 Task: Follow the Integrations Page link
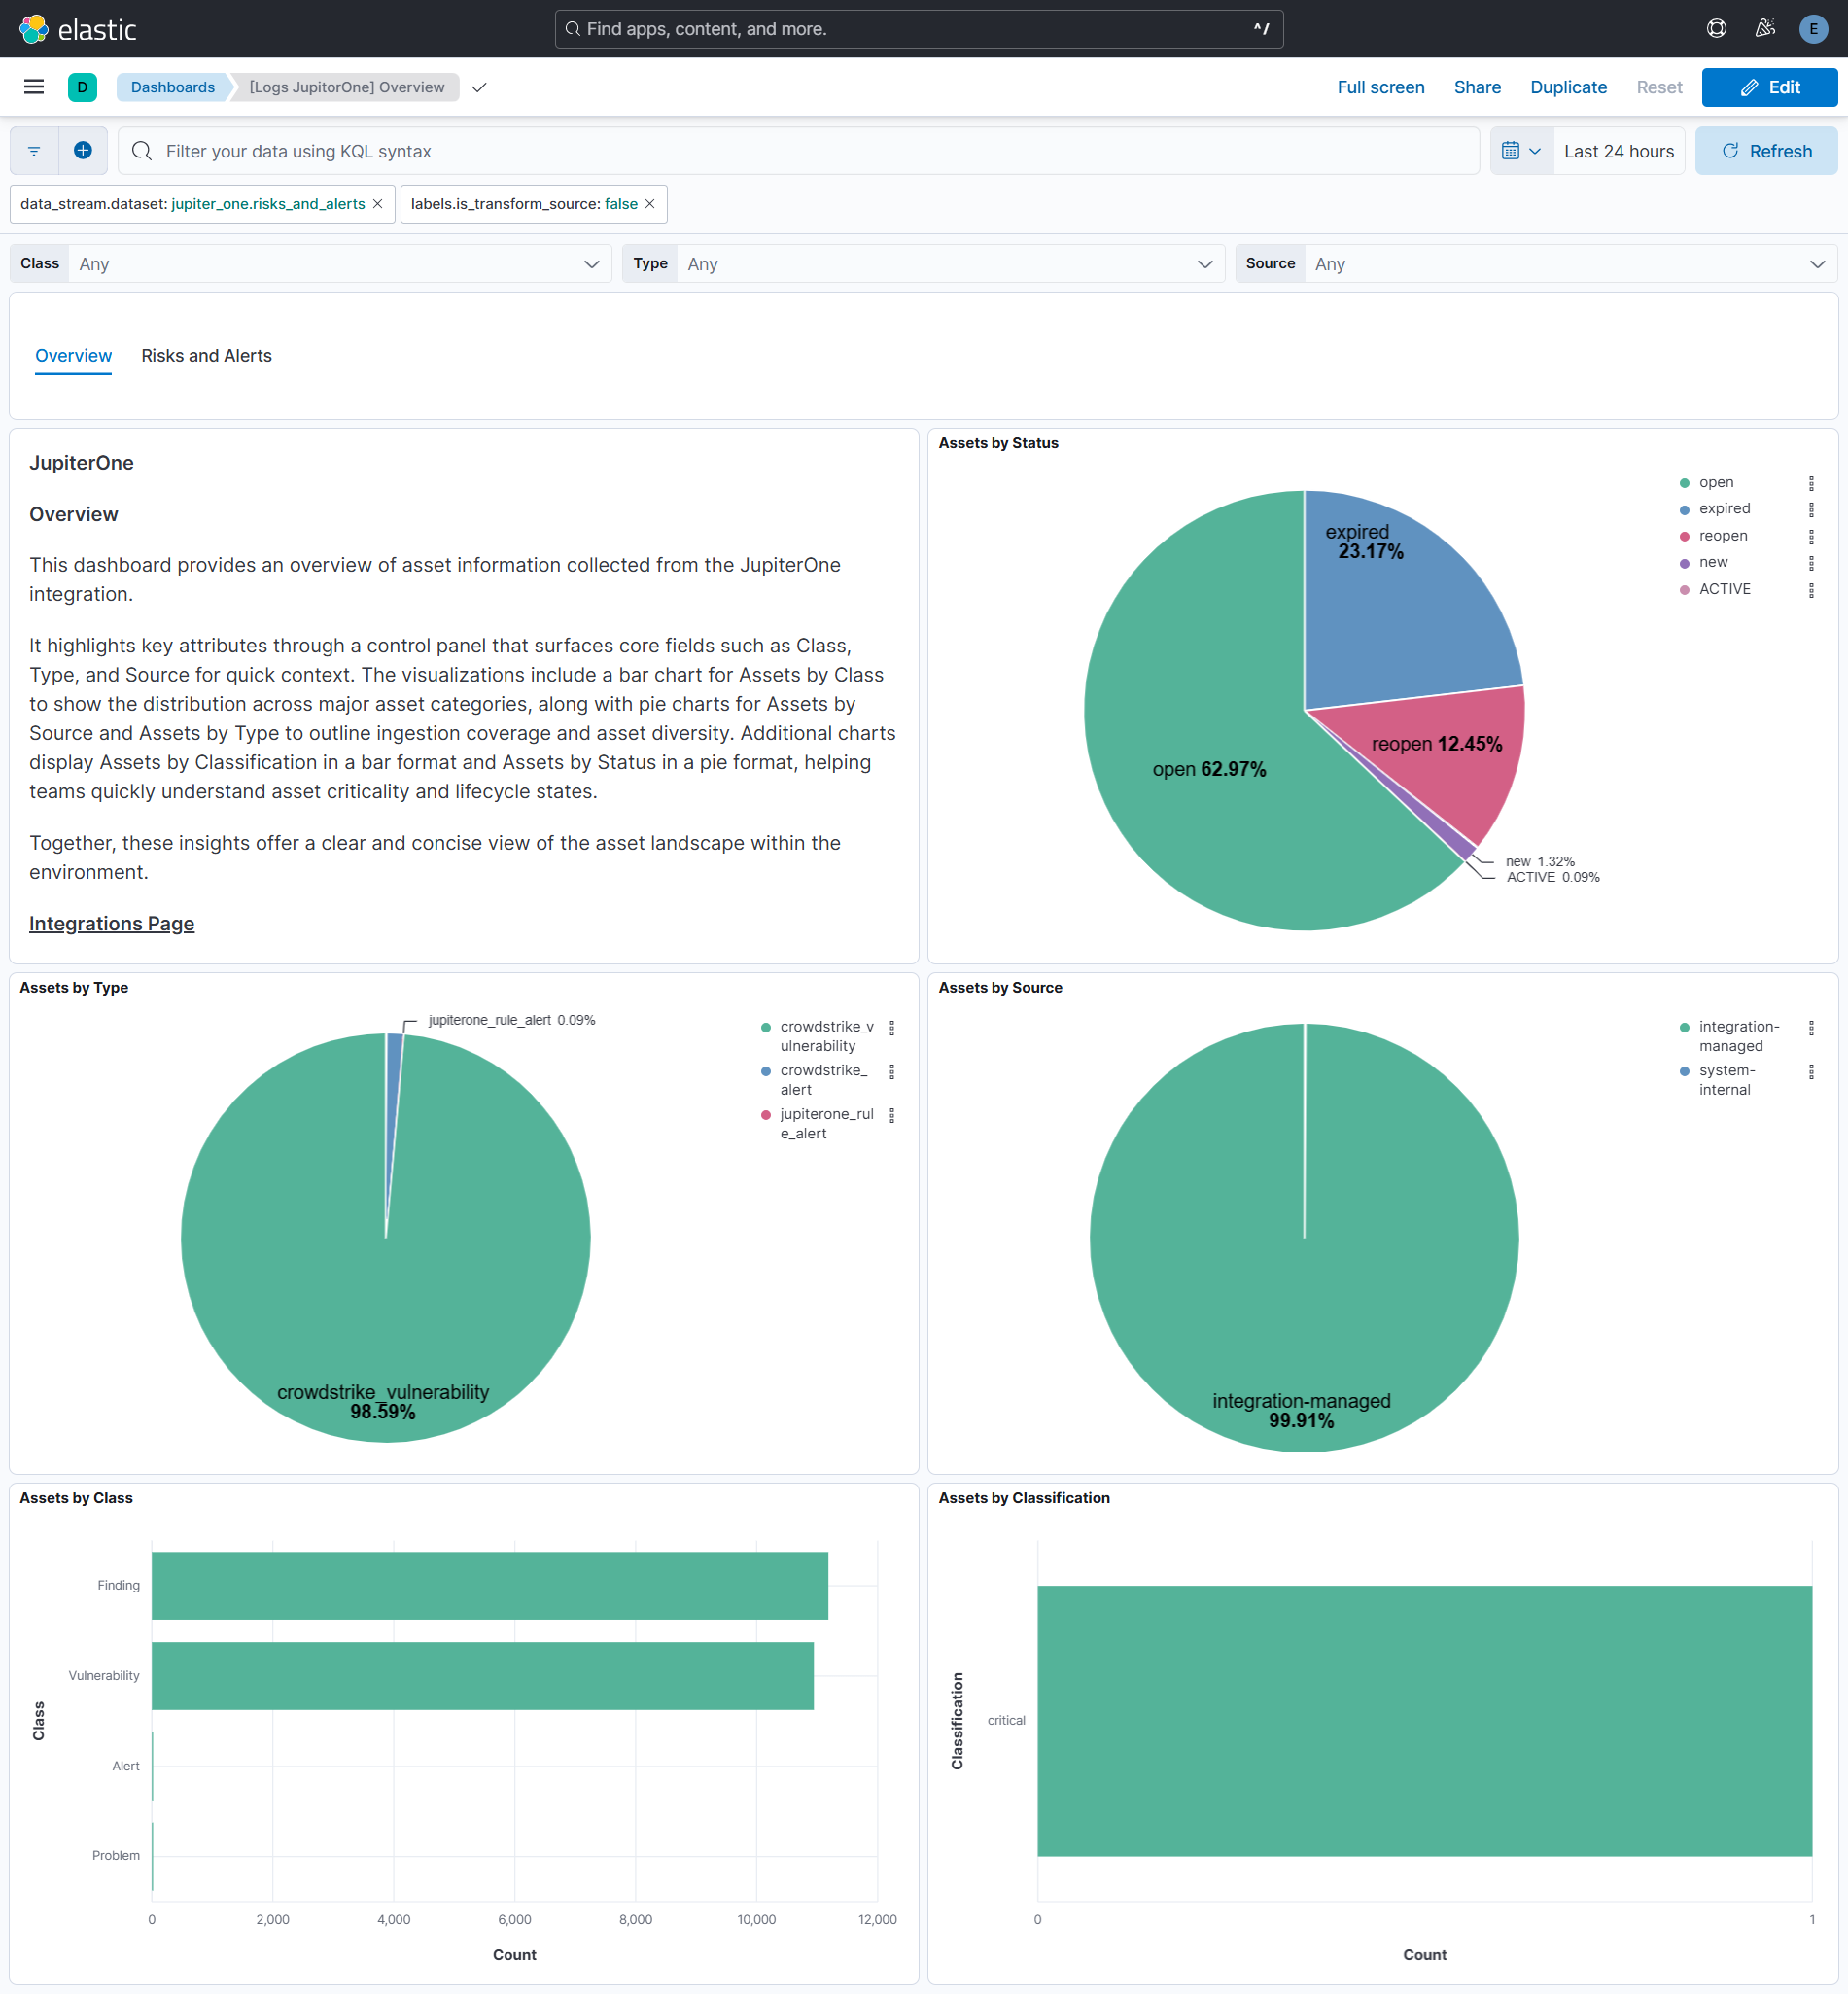[x=111, y=923]
